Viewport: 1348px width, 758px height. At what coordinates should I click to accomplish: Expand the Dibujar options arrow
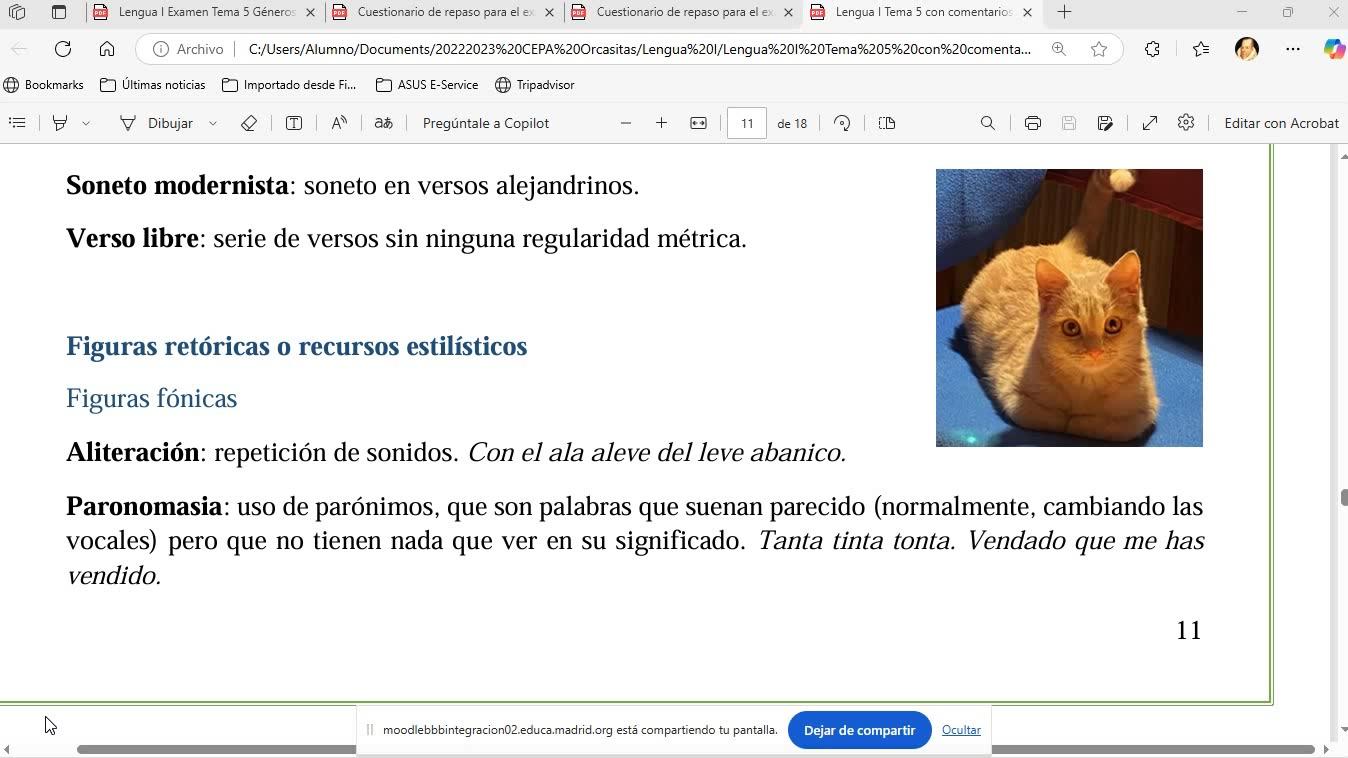[213, 123]
